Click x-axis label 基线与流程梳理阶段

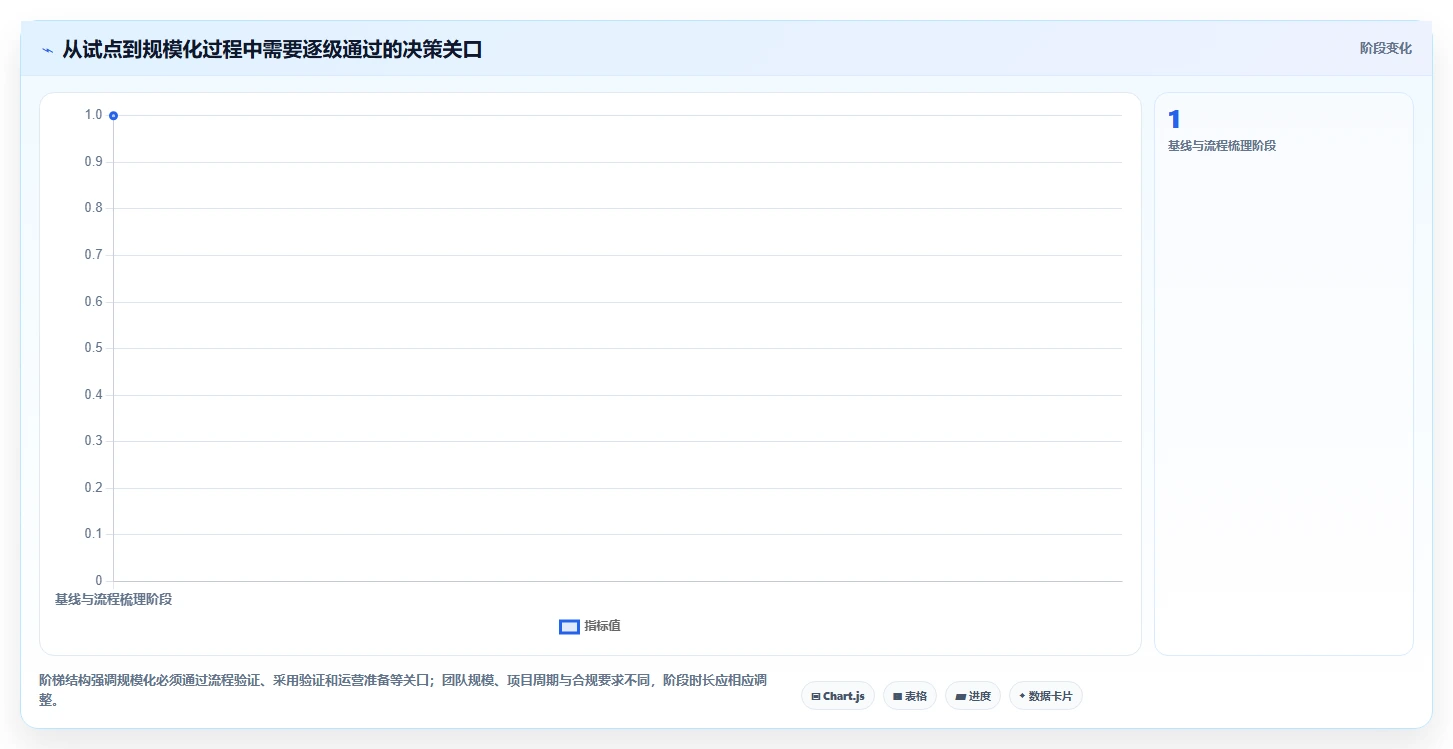click(113, 599)
